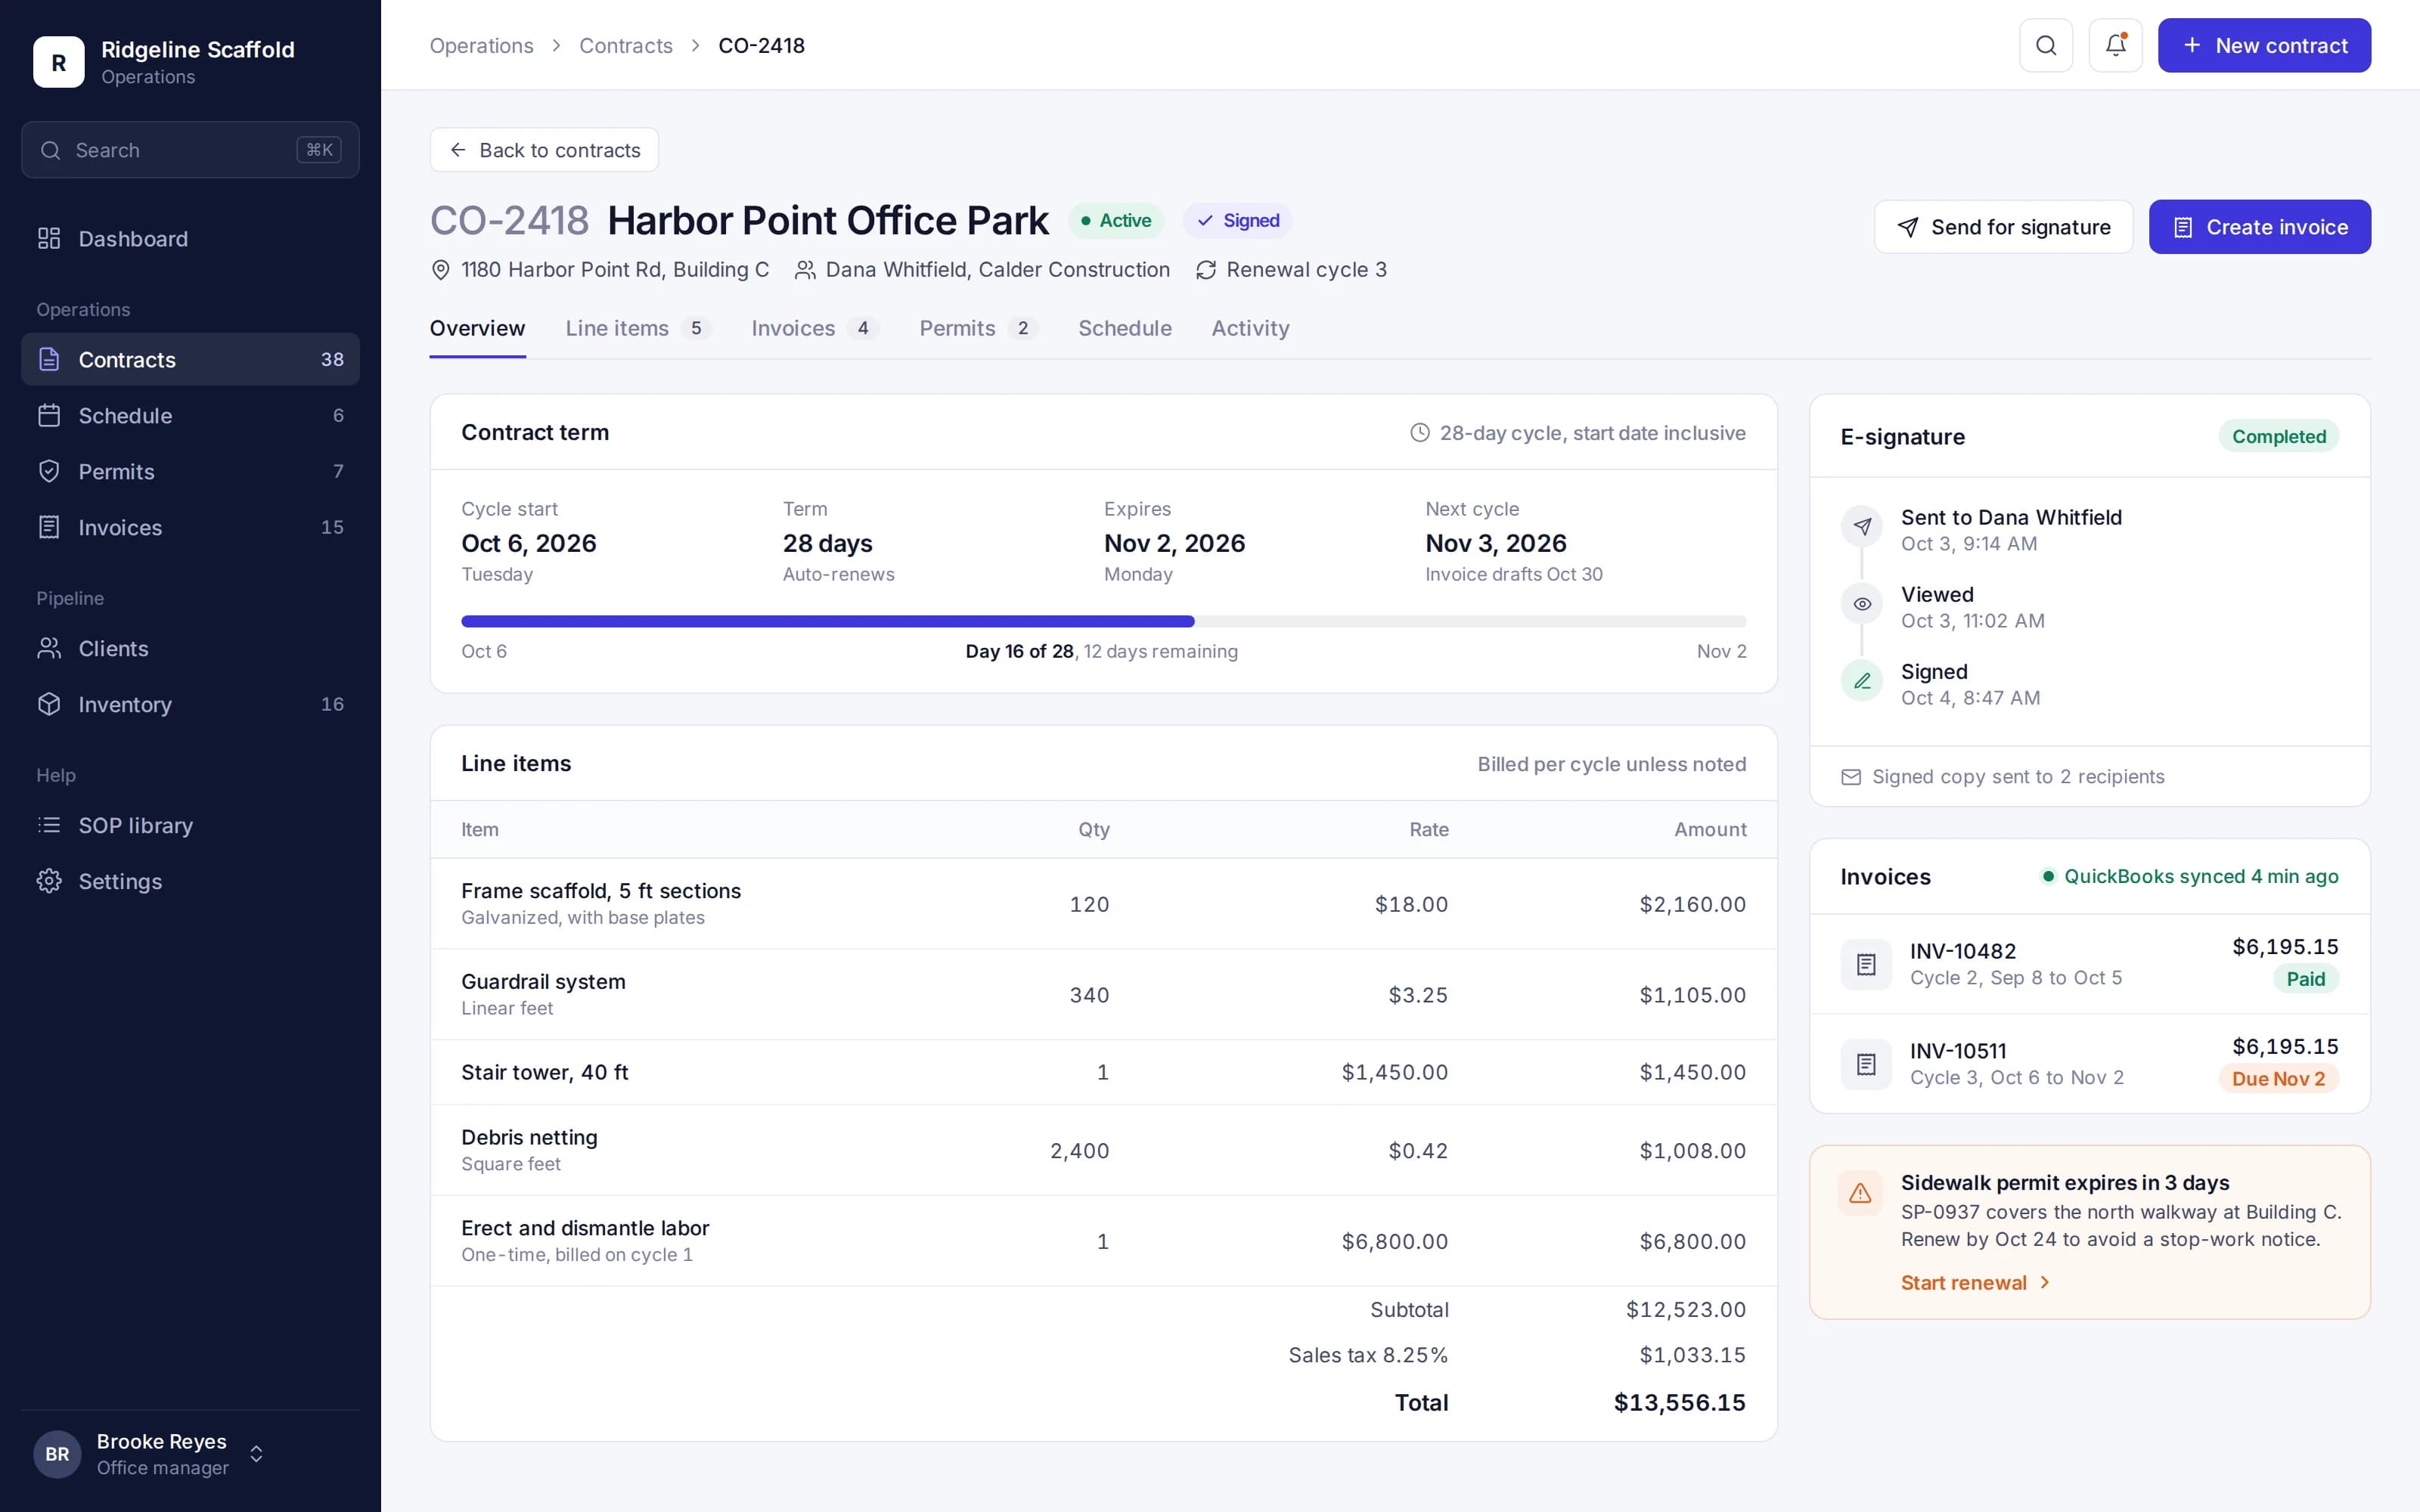The height and width of the screenshot is (1512, 2420).
Task: Switch to the Line items tab
Action: 637,328
